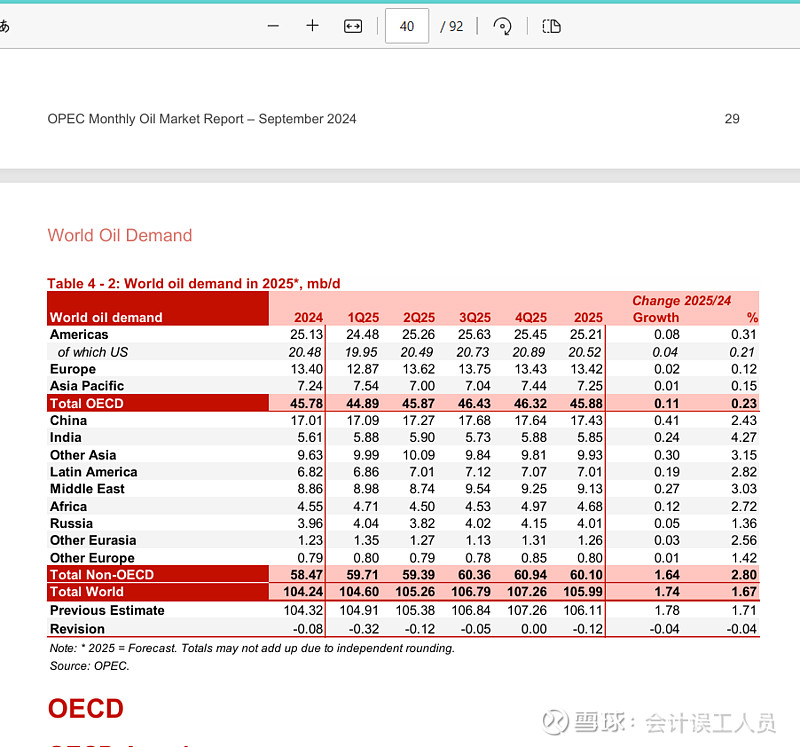Click the '2Q25' column header
The height and width of the screenshot is (747, 800).
419,317
